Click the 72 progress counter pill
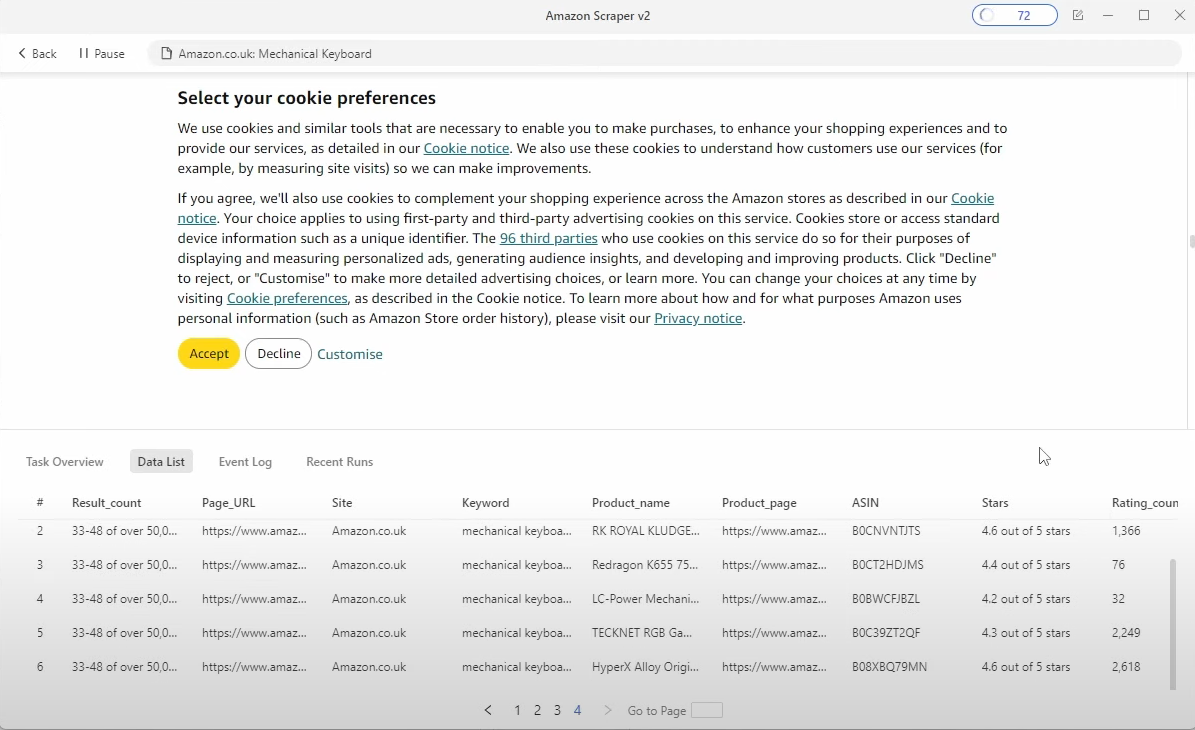This screenshot has width=1195, height=730. 1014,15
